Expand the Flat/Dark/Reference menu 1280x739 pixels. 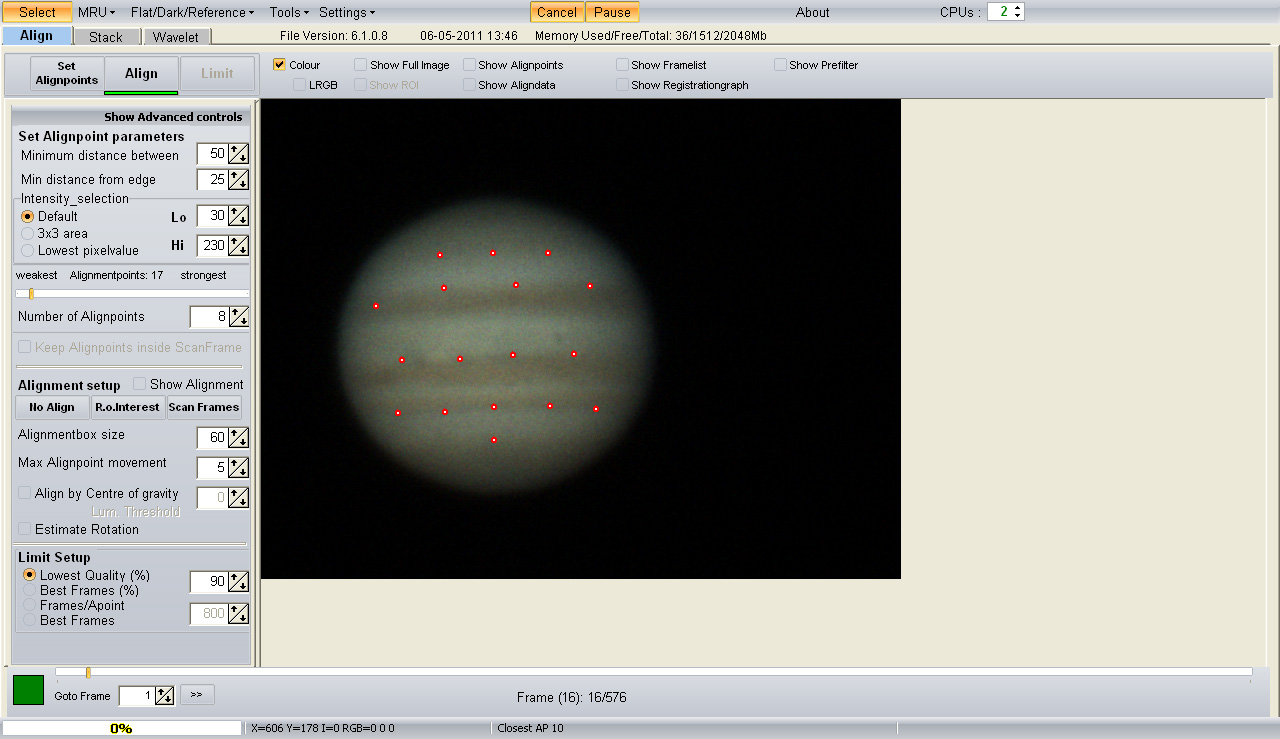click(x=192, y=12)
